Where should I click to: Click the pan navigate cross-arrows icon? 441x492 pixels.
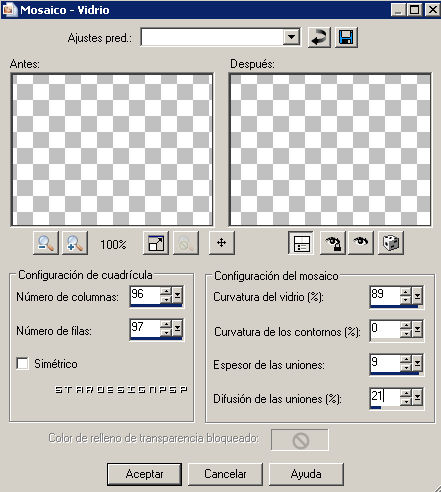tap(222, 243)
